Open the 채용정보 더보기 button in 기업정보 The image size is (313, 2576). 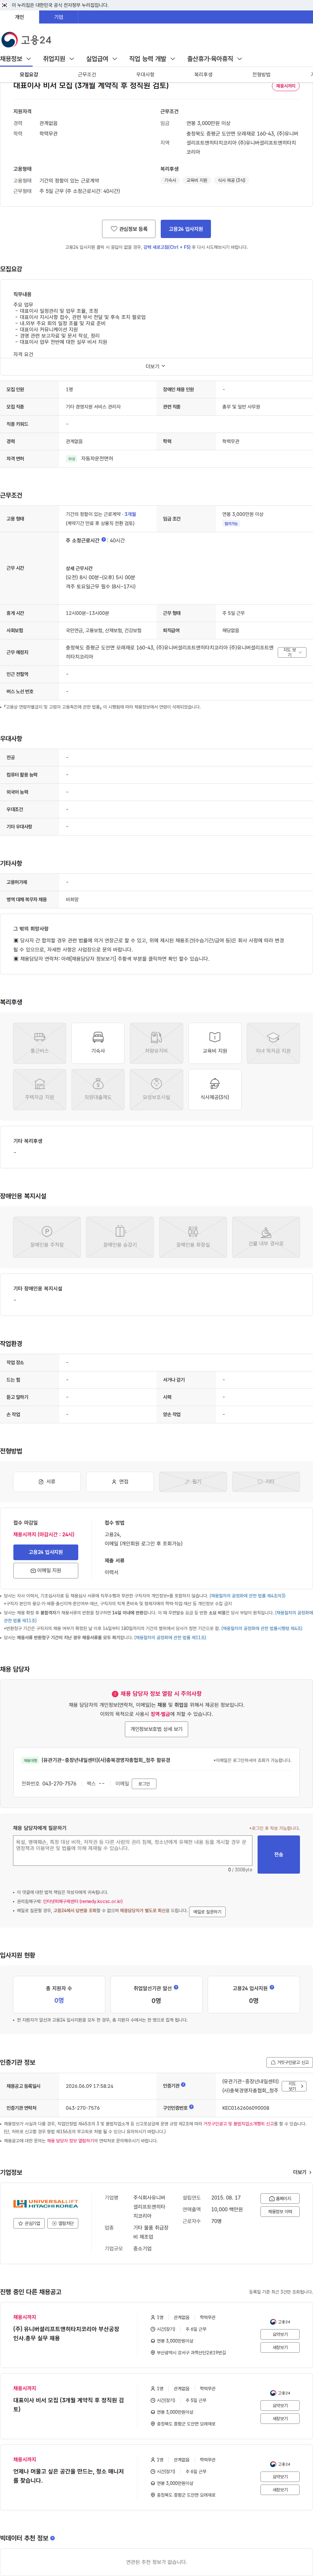(x=280, y=2211)
